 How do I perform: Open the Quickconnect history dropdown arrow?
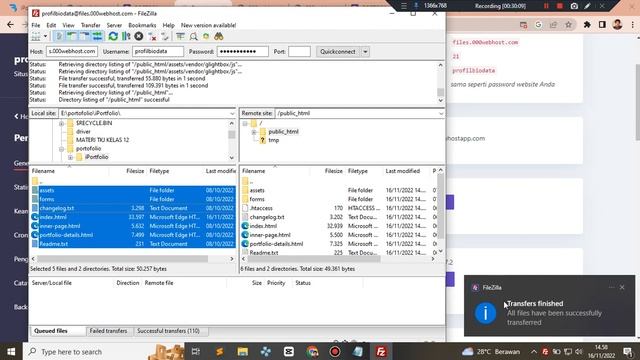(x=365, y=52)
